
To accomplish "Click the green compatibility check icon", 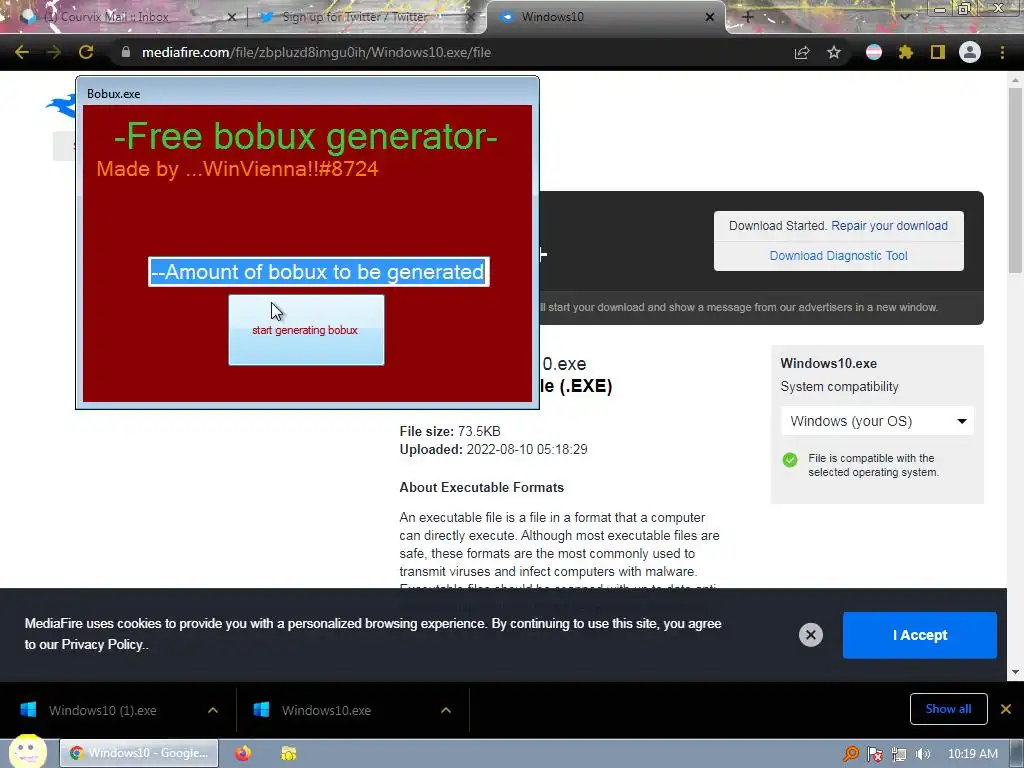I will click(x=790, y=460).
